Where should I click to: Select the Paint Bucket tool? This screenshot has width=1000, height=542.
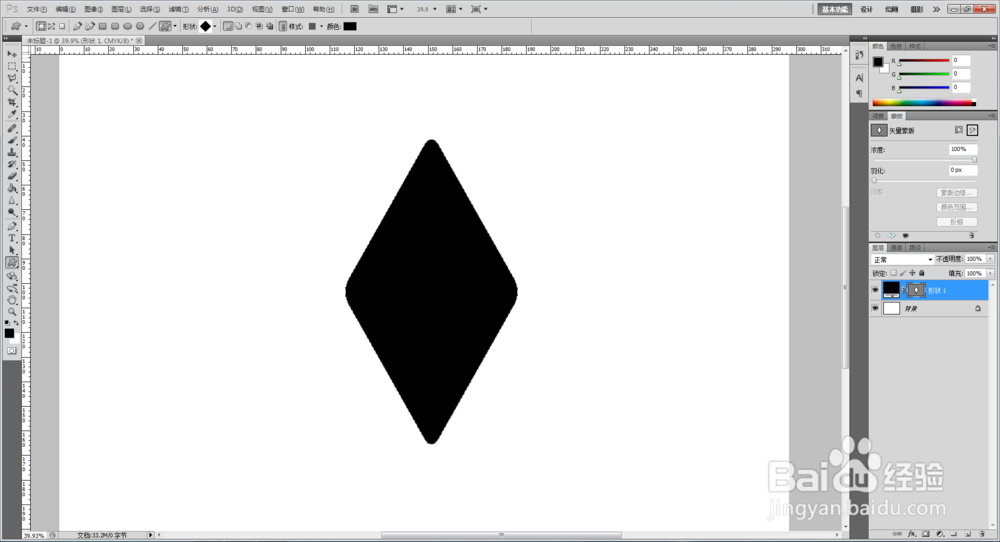tap(11, 189)
